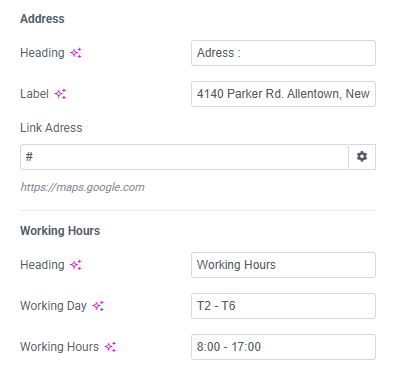Click the Working Day label text

[53, 306]
